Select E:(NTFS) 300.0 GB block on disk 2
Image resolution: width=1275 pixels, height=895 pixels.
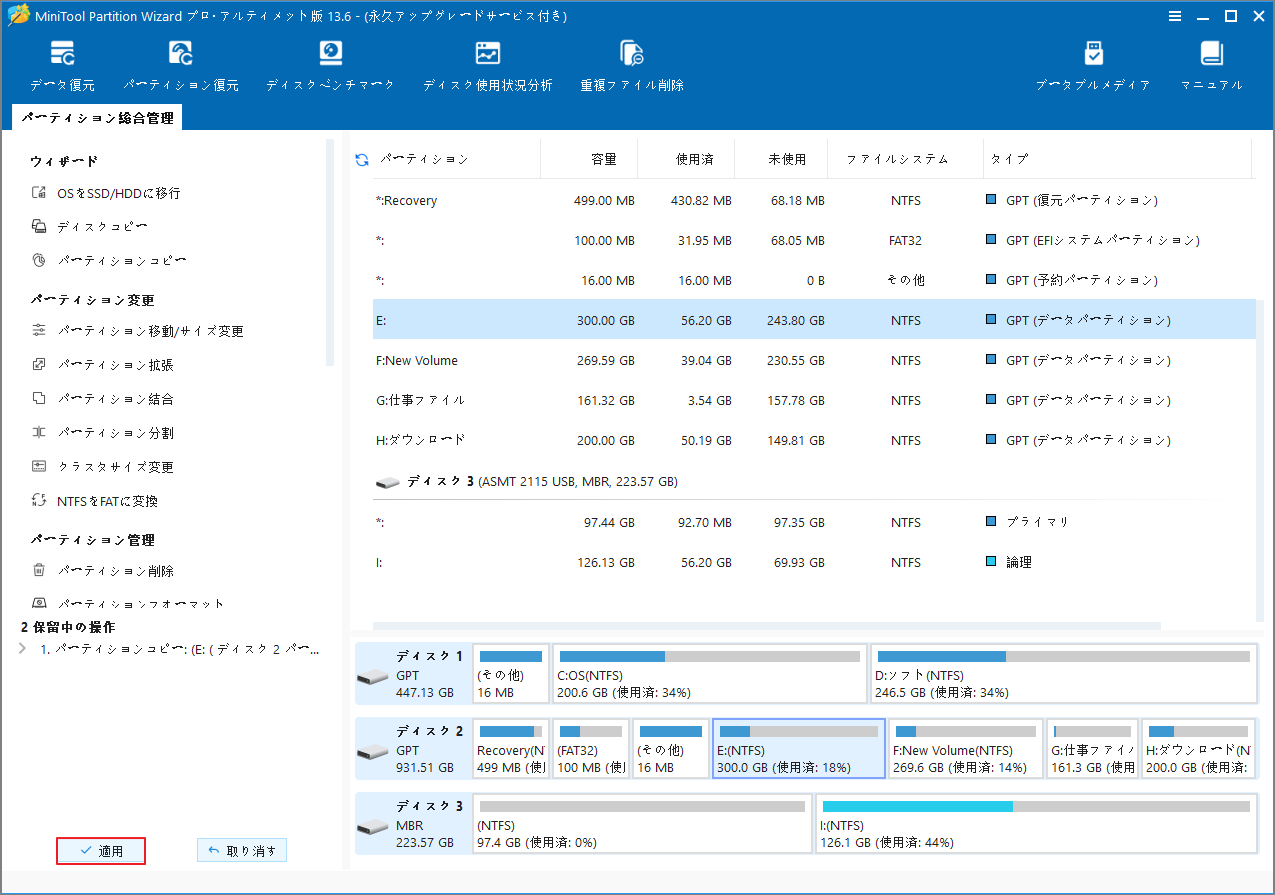coord(798,748)
